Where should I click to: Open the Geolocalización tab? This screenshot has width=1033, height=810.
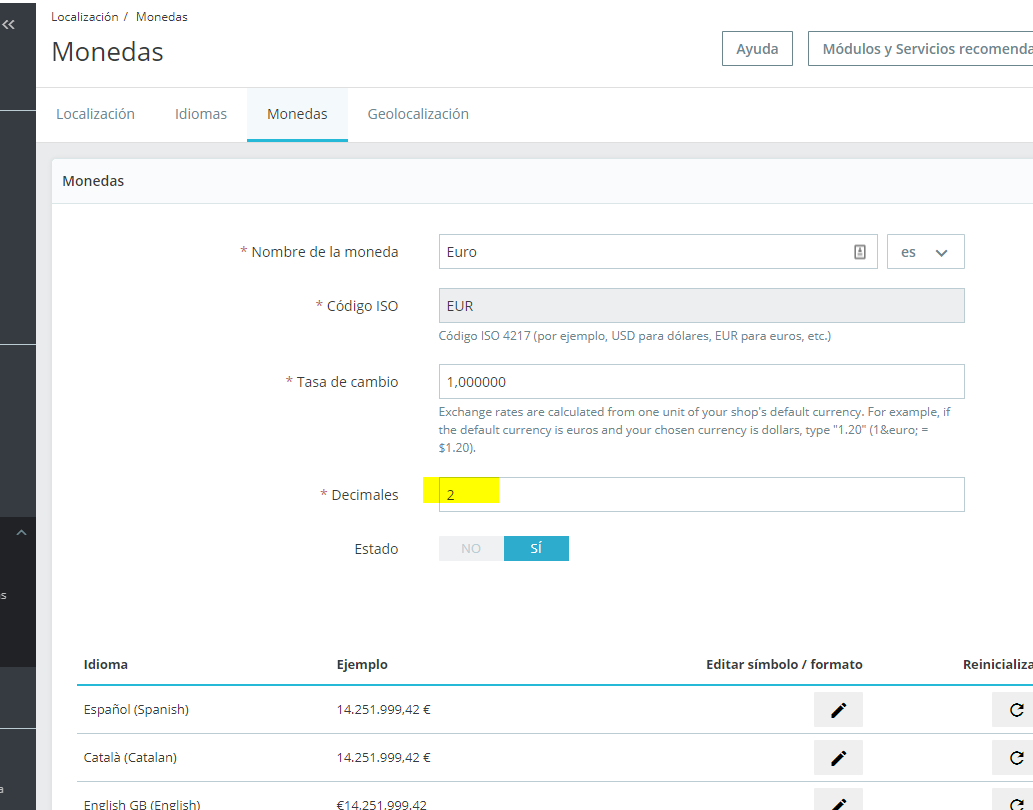click(x=418, y=114)
